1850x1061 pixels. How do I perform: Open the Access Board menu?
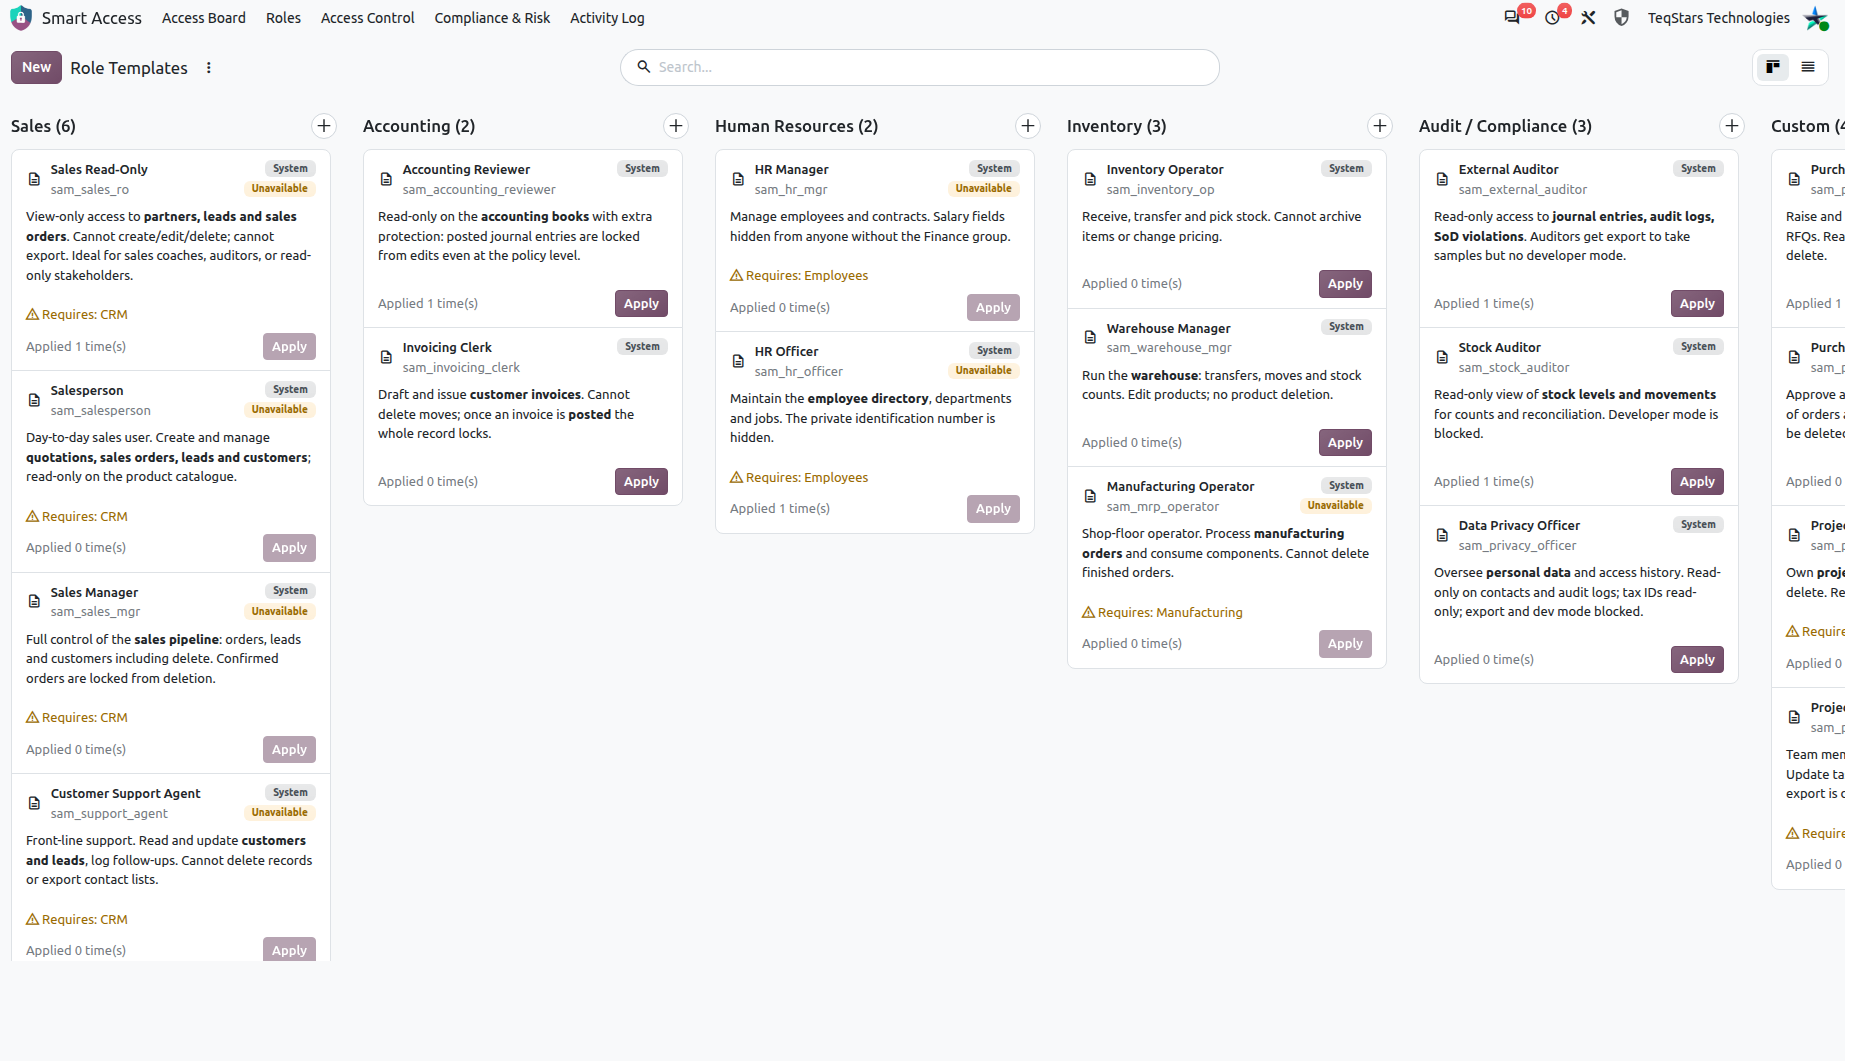(204, 18)
